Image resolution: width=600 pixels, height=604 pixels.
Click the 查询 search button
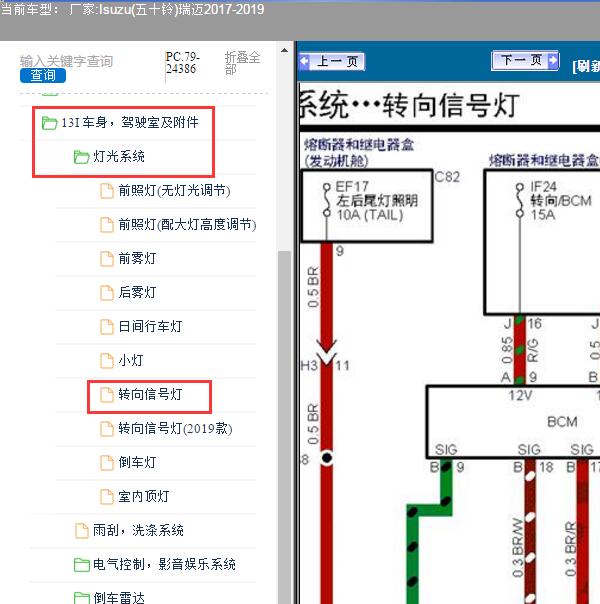tap(43, 76)
